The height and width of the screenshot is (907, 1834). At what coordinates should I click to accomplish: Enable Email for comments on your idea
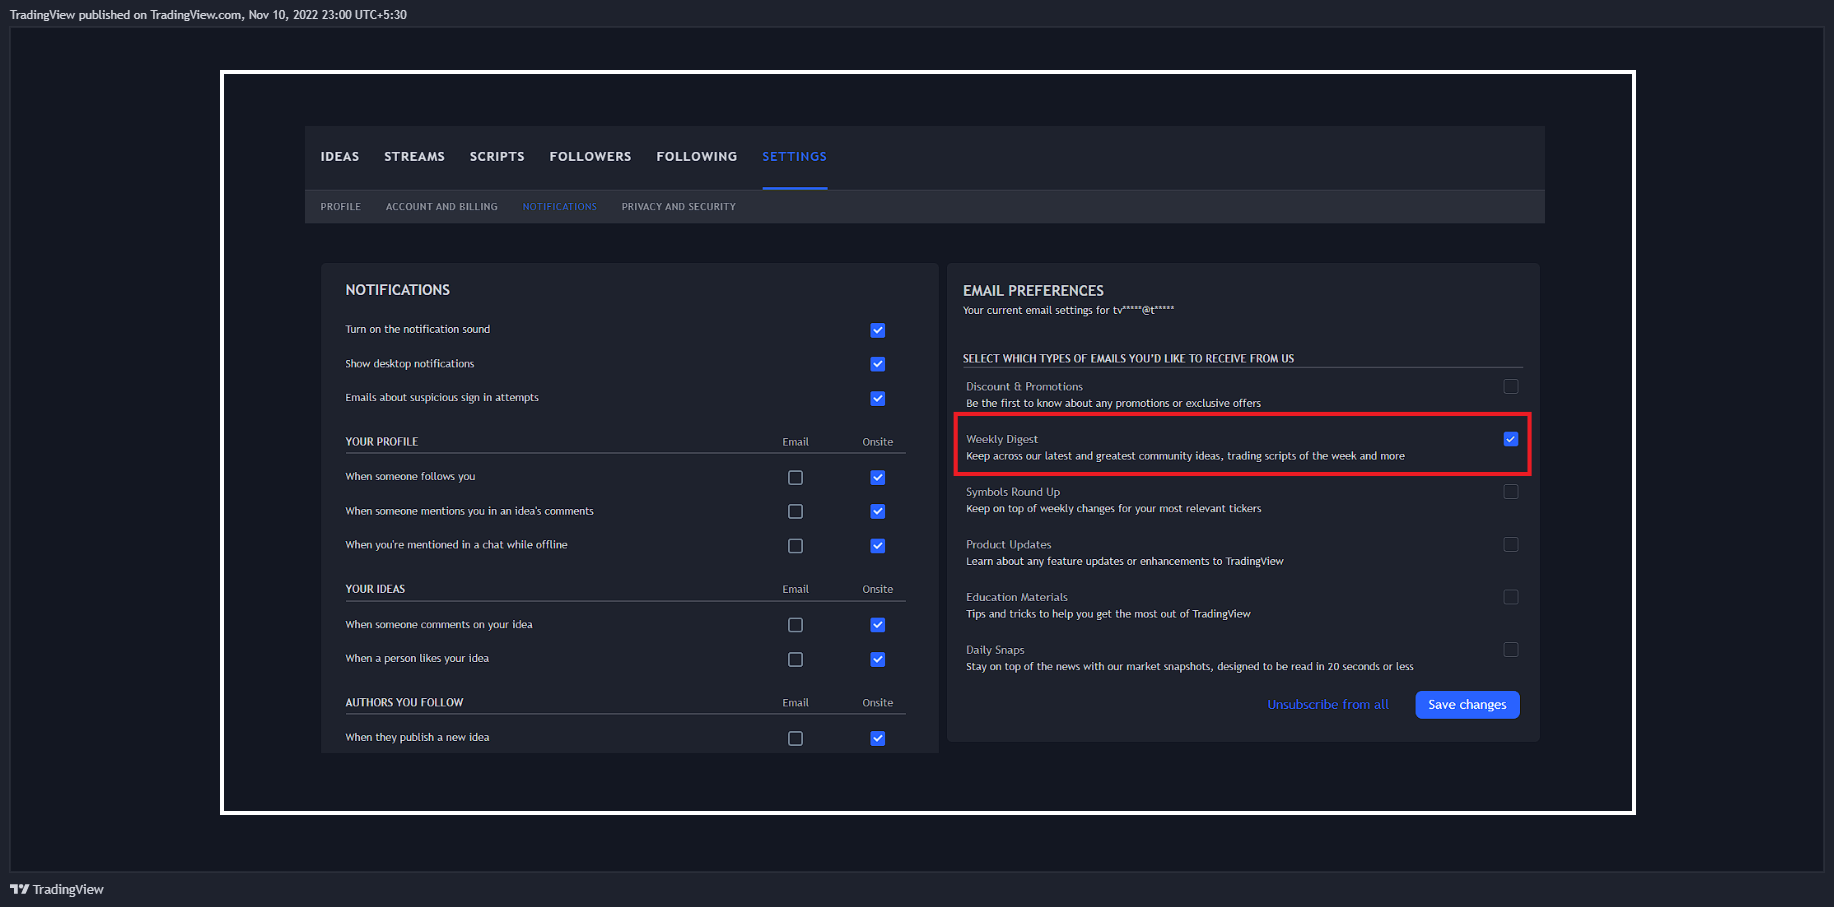[795, 625]
